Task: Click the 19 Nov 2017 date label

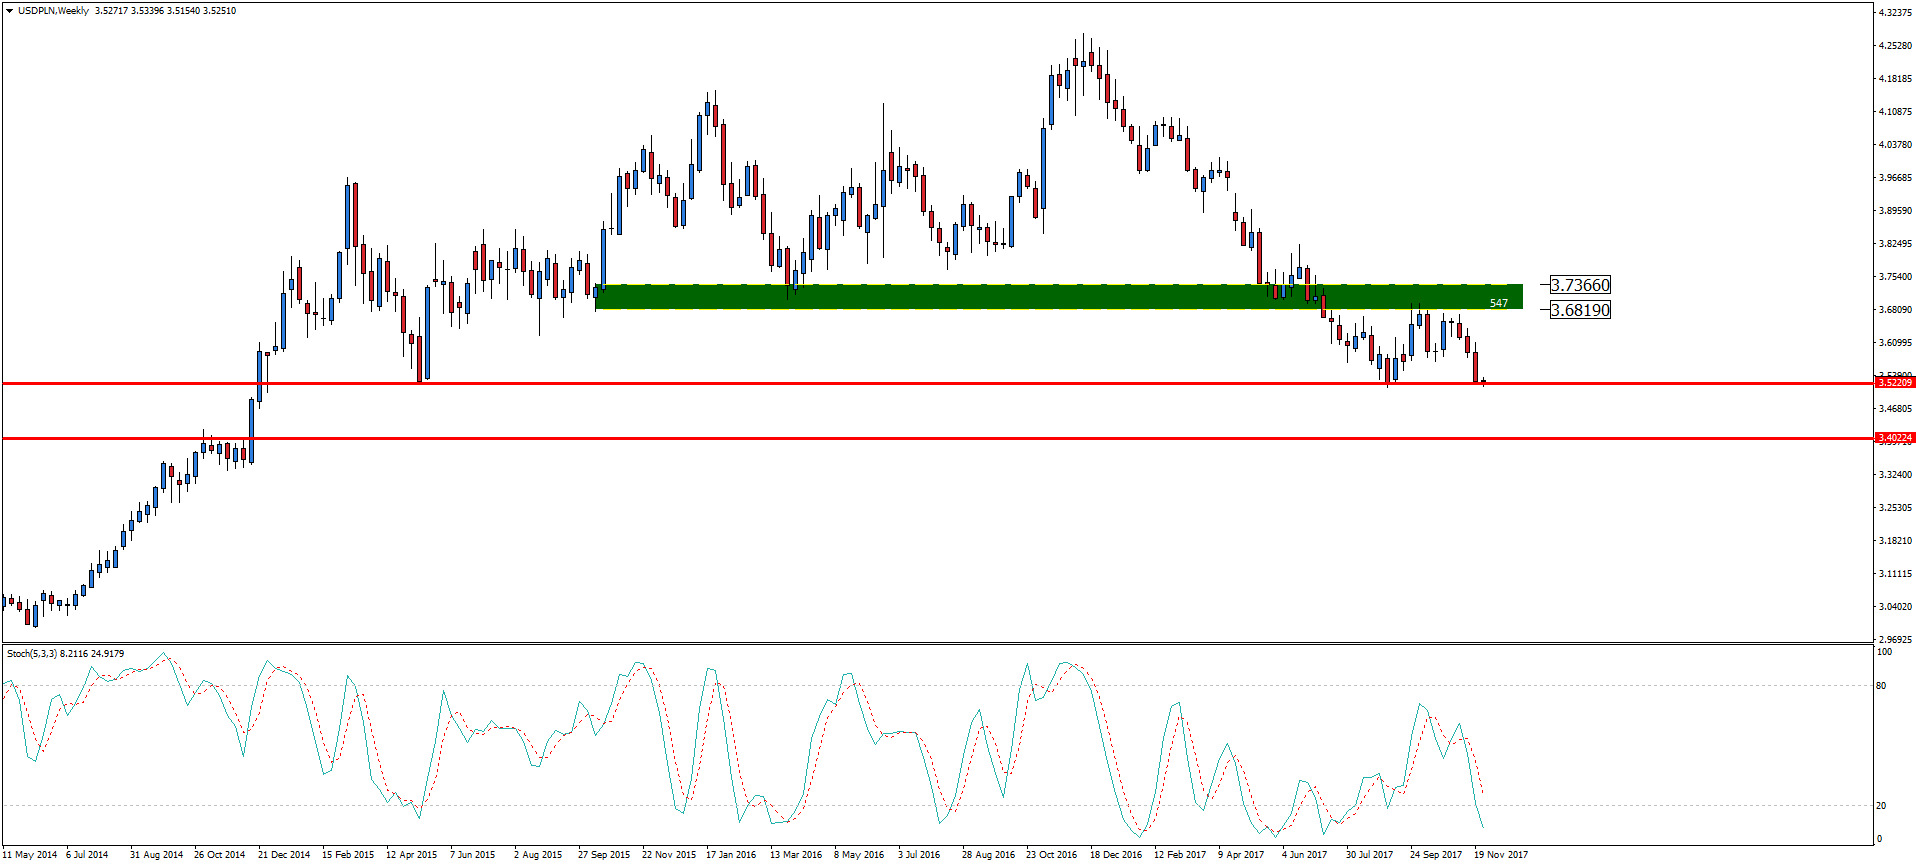Action: (x=1501, y=855)
